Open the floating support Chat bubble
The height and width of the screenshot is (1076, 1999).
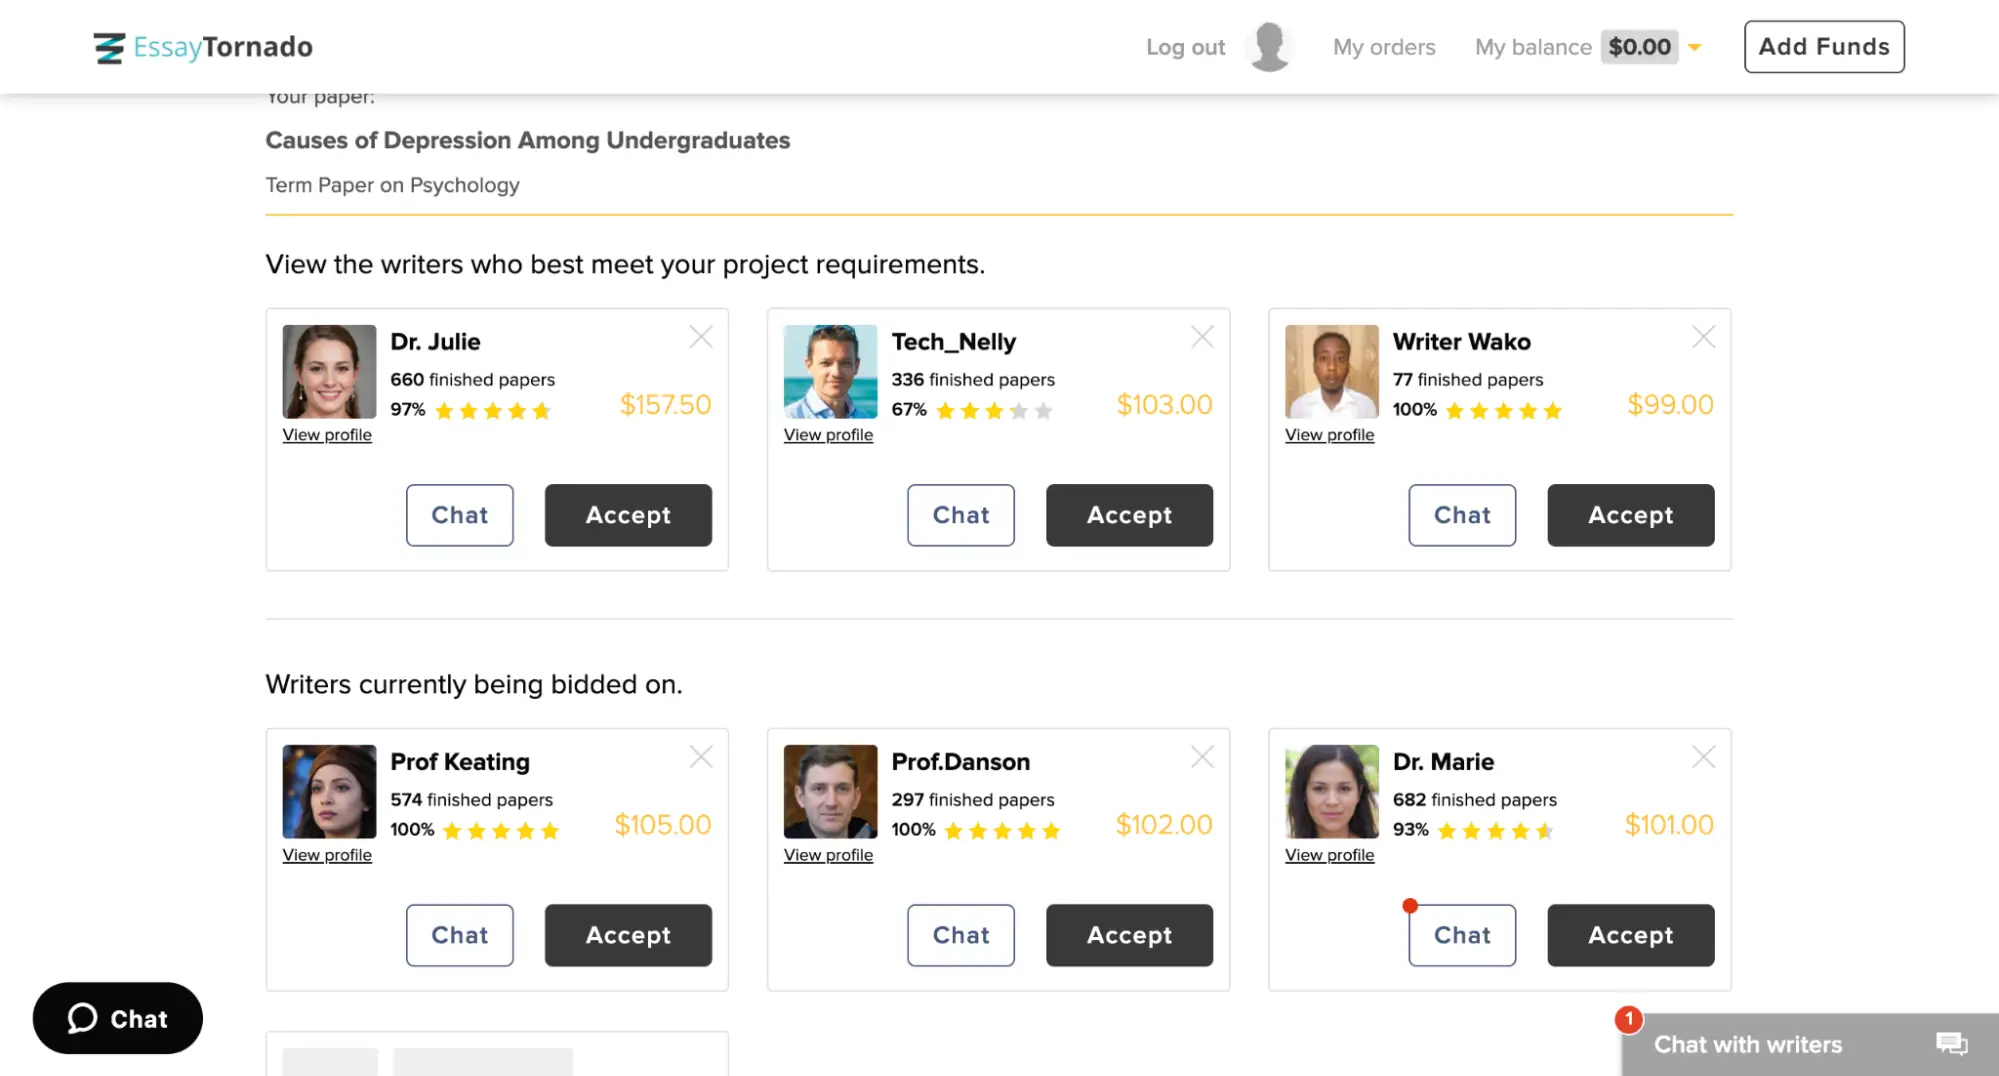coord(118,1018)
